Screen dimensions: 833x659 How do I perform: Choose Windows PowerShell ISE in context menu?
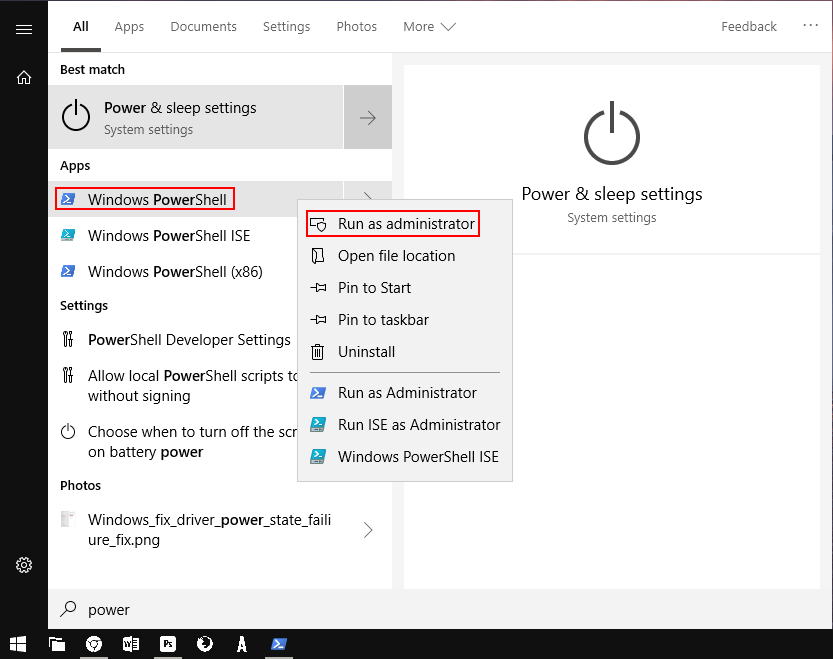(x=405, y=457)
